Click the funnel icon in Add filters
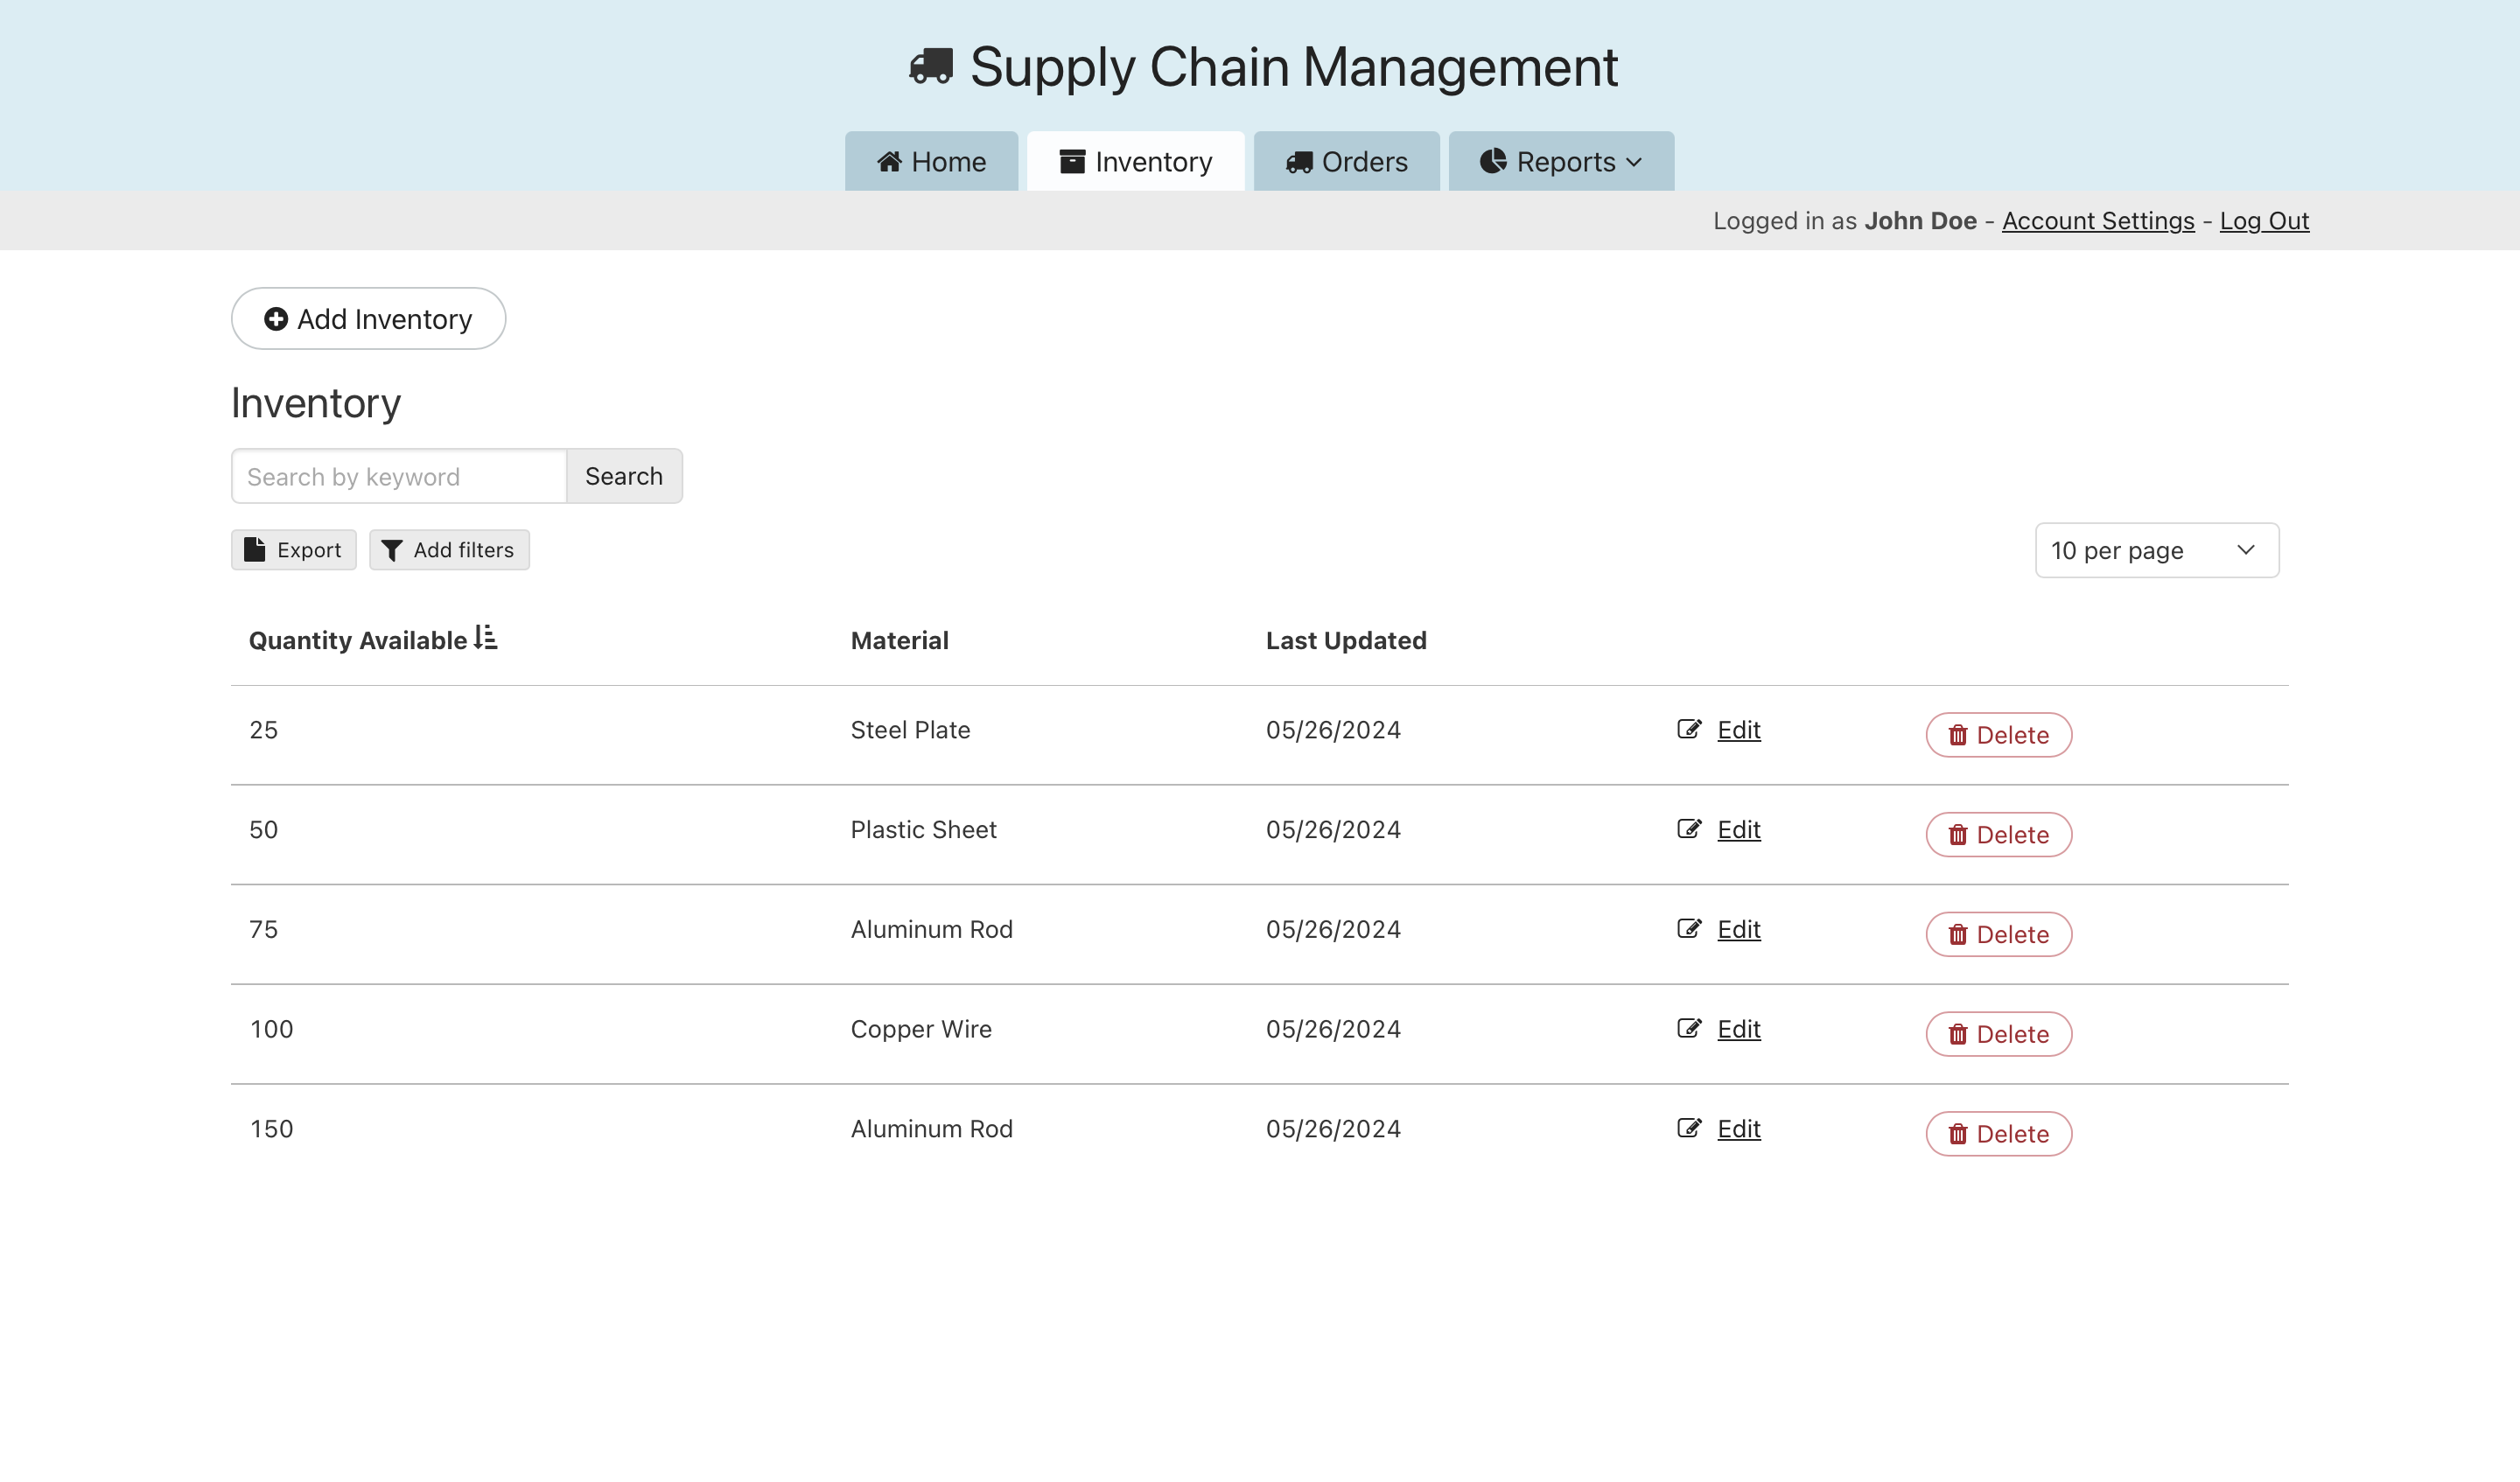2520x1482 pixels. [392, 551]
